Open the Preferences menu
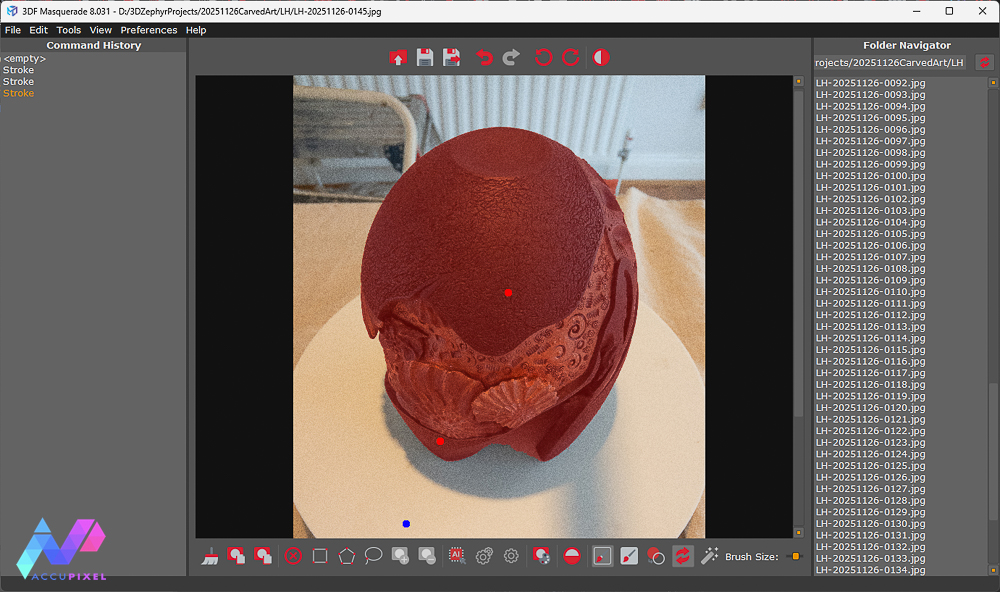Image resolution: width=1000 pixels, height=592 pixels. tap(148, 29)
